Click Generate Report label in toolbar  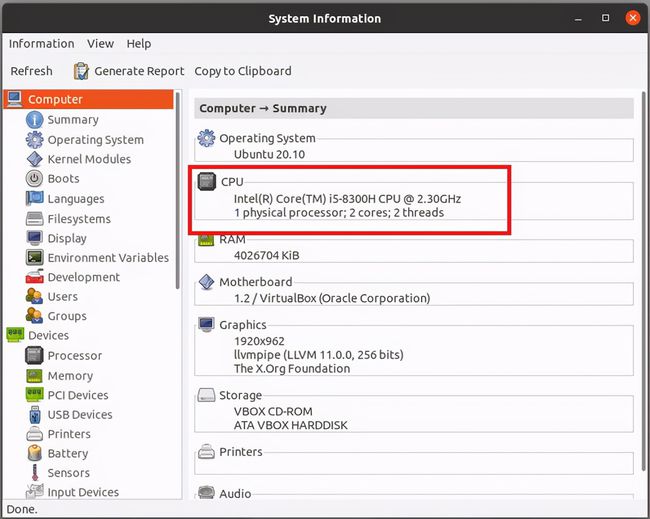click(139, 71)
